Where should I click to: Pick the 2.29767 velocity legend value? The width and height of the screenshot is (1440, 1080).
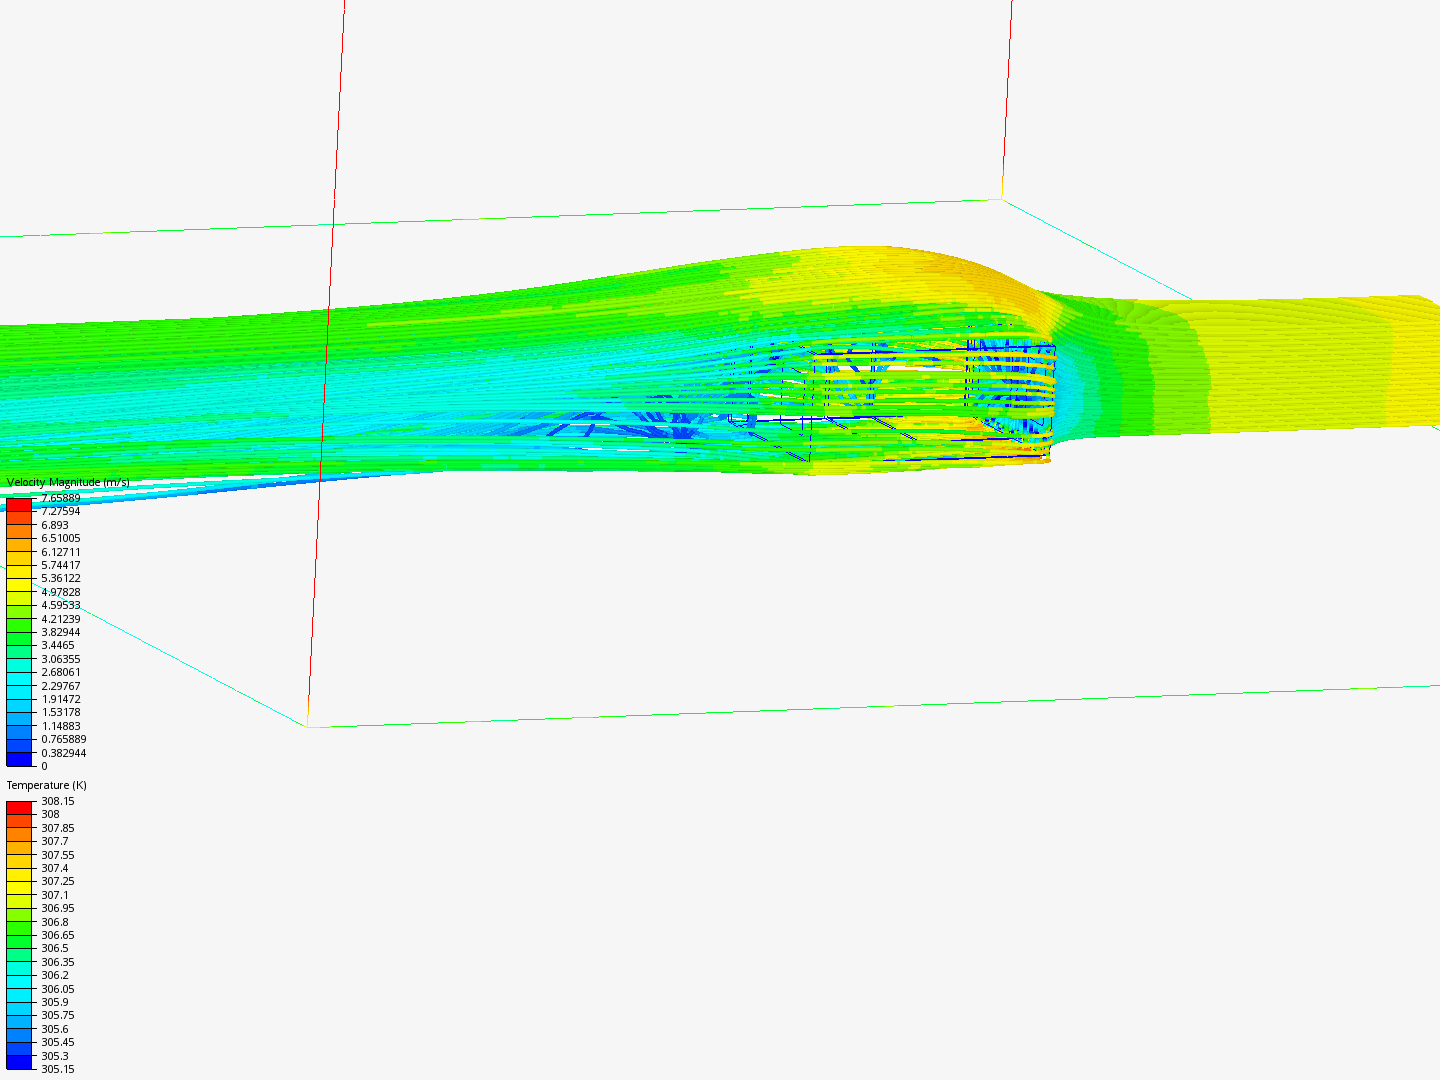tap(60, 686)
